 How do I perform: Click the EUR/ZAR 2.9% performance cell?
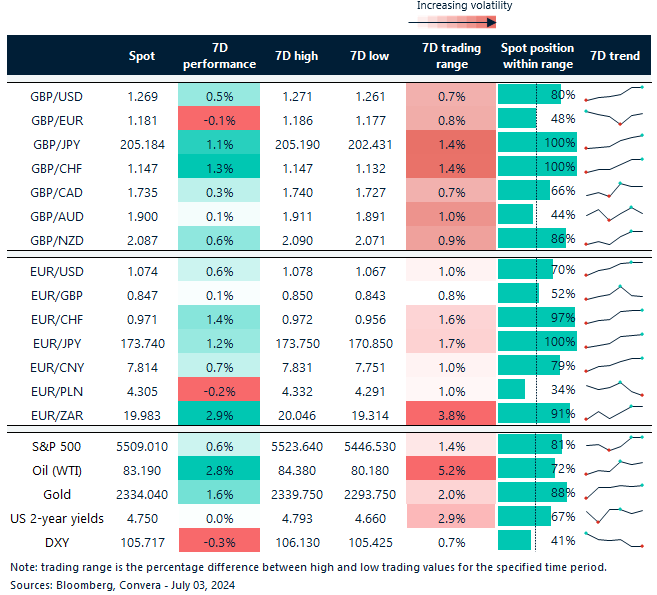tap(219, 413)
